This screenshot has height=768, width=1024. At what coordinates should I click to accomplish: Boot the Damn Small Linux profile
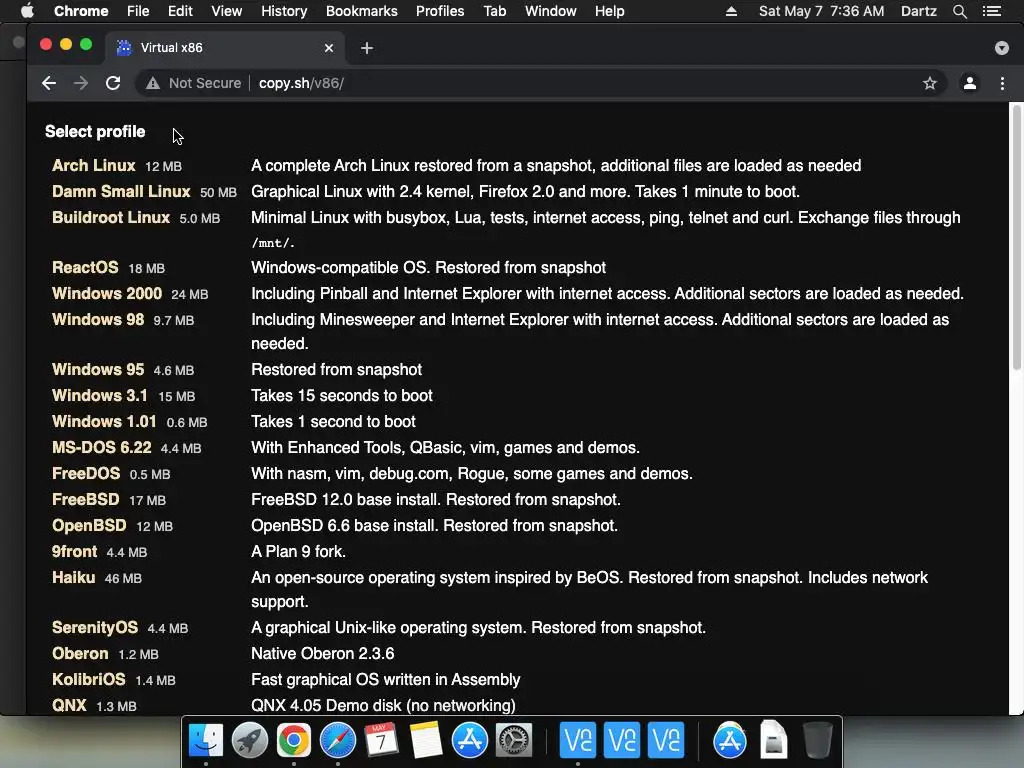[121, 192]
